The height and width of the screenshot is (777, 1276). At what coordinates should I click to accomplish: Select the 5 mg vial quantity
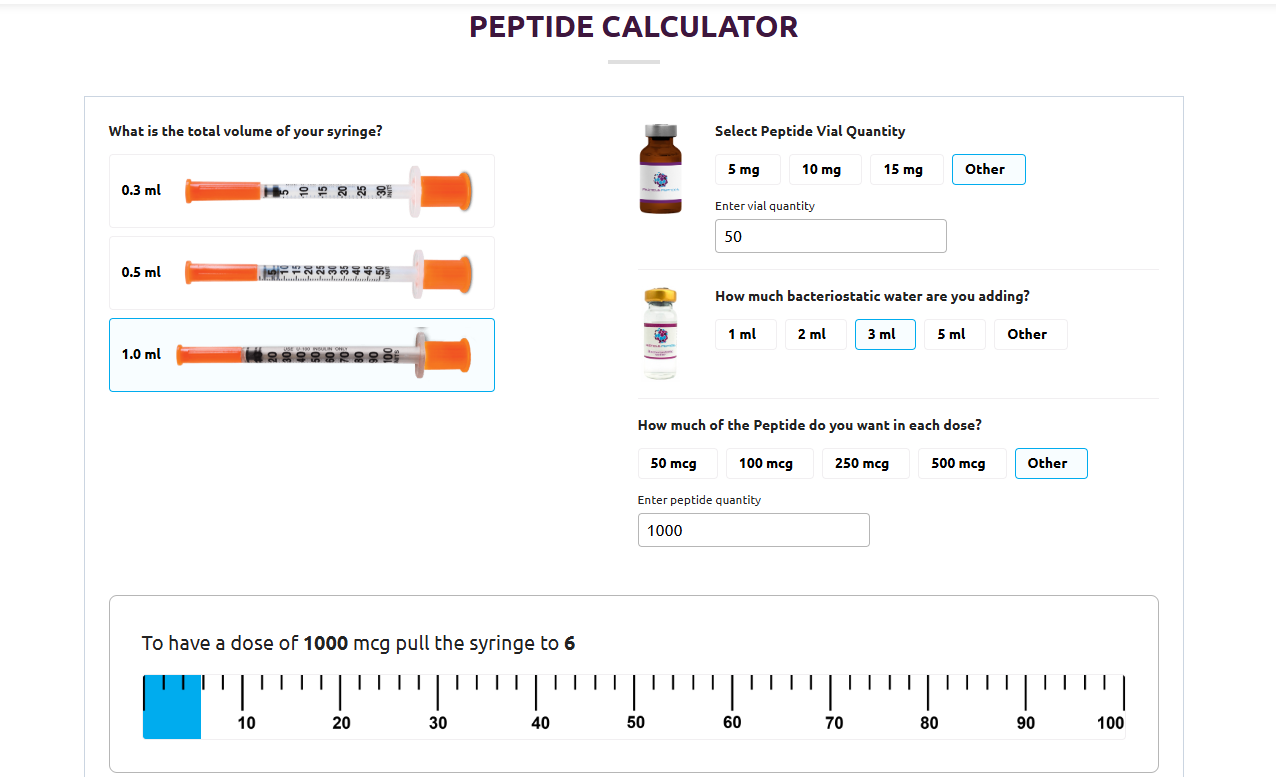click(x=743, y=170)
